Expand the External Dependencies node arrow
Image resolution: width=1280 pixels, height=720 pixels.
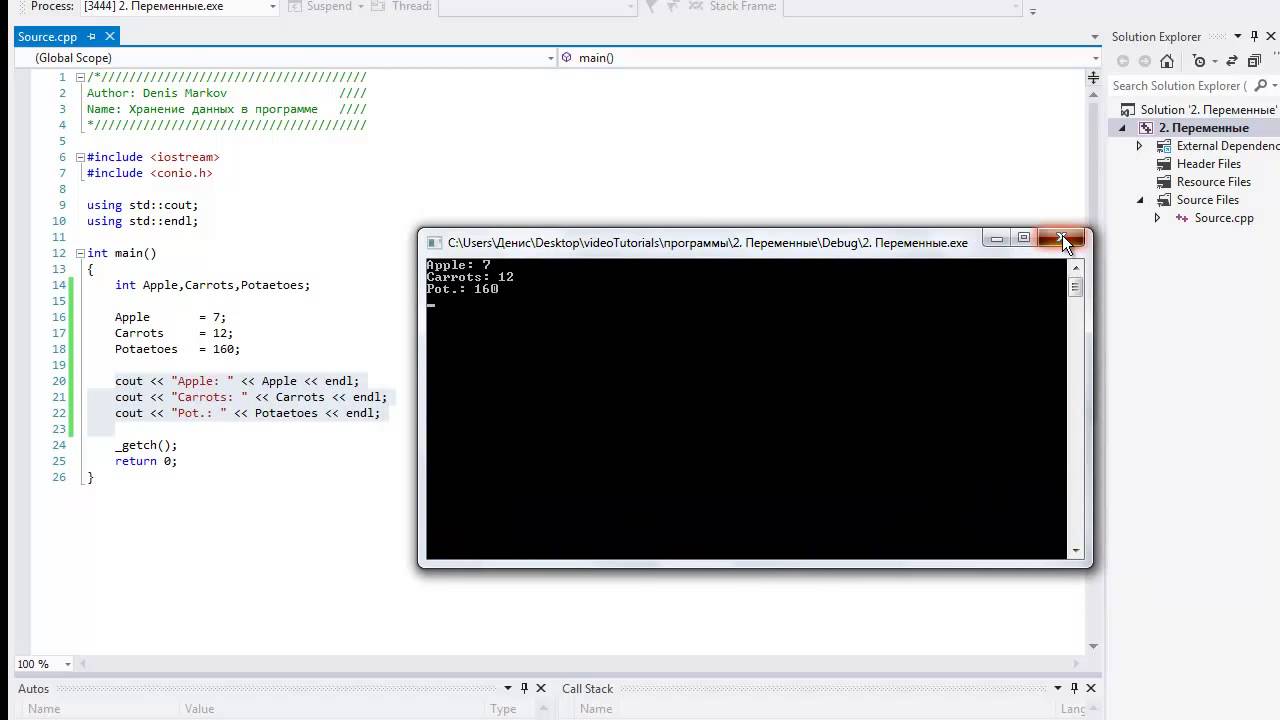click(1139, 146)
